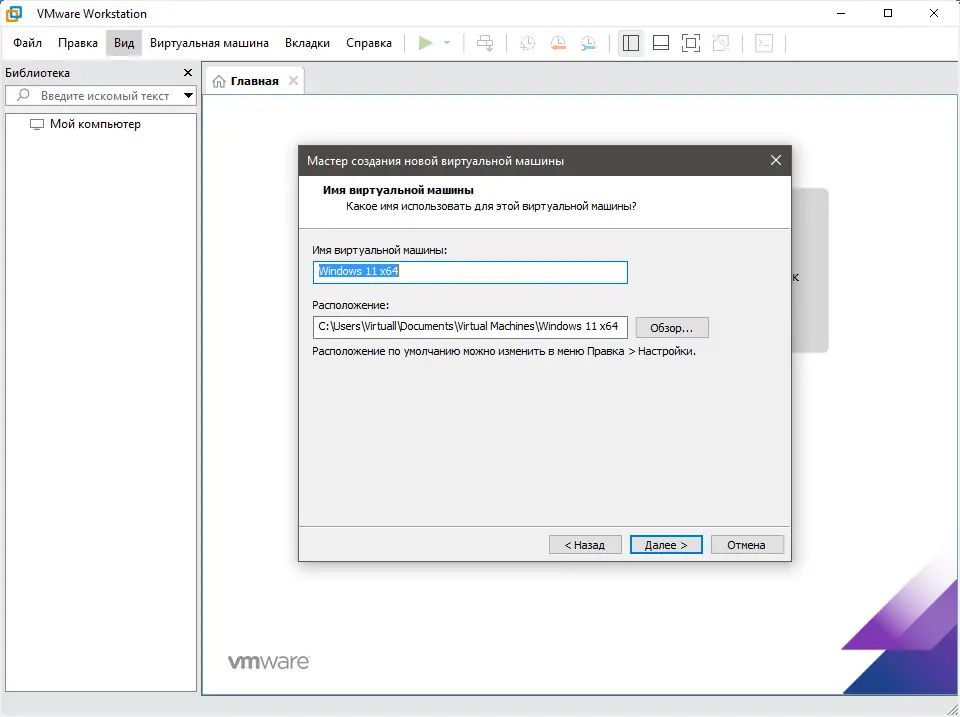Click the take snapshot clock icon
The image size is (960, 717).
[x=527, y=43]
